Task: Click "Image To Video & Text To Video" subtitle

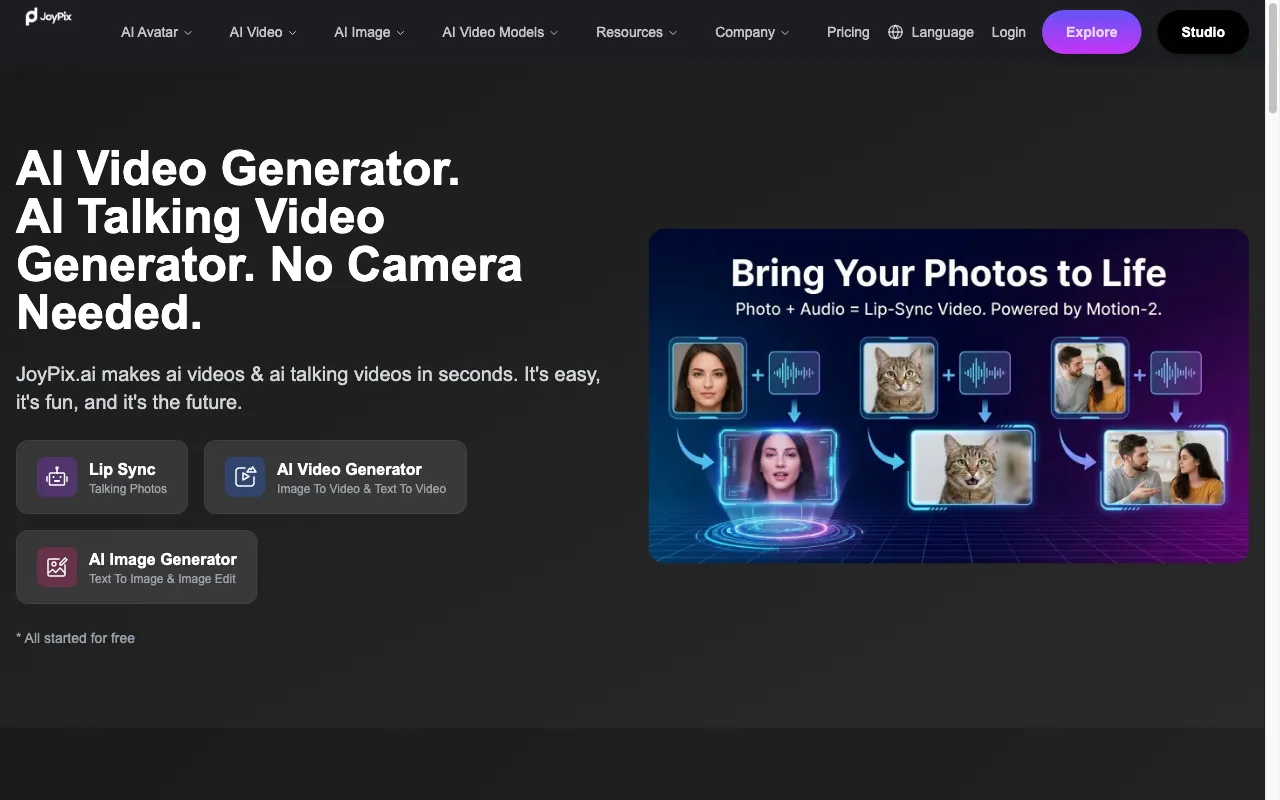Action: click(361, 489)
